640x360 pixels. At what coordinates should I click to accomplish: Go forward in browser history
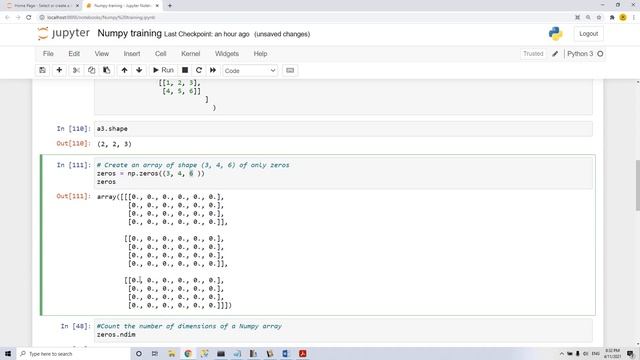pos(18,17)
